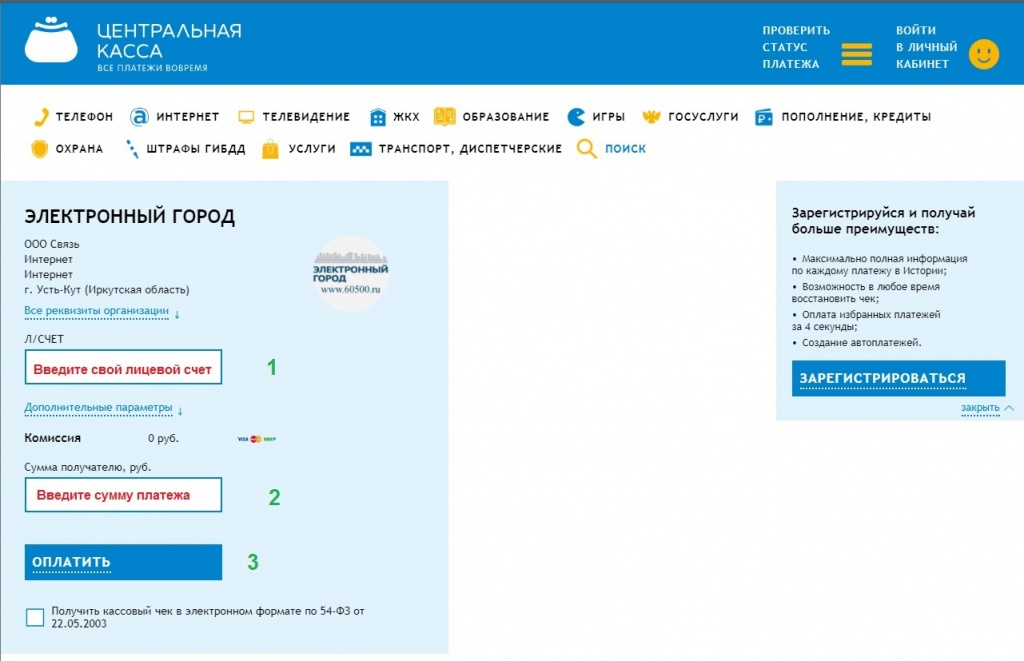Click the shopping bag icon beside Услуги
Viewport: 1024px width, 661px height.
tap(270, 150)
